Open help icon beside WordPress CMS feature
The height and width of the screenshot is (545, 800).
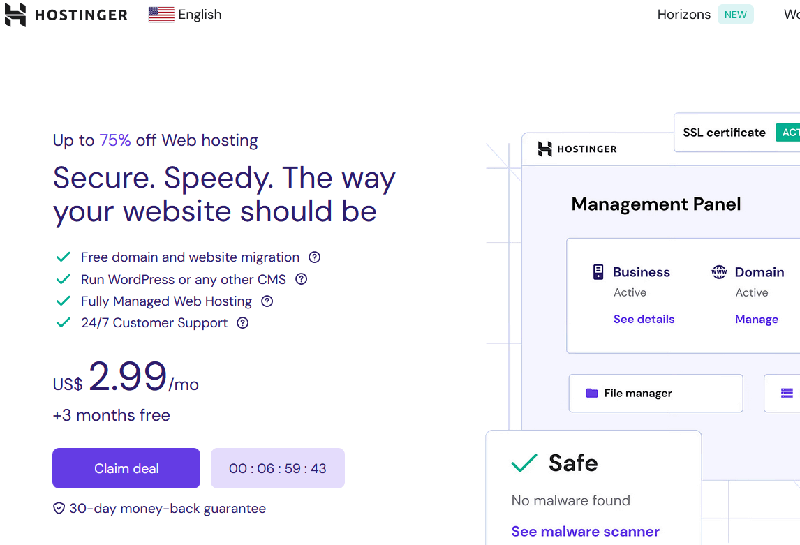(302, 279)
